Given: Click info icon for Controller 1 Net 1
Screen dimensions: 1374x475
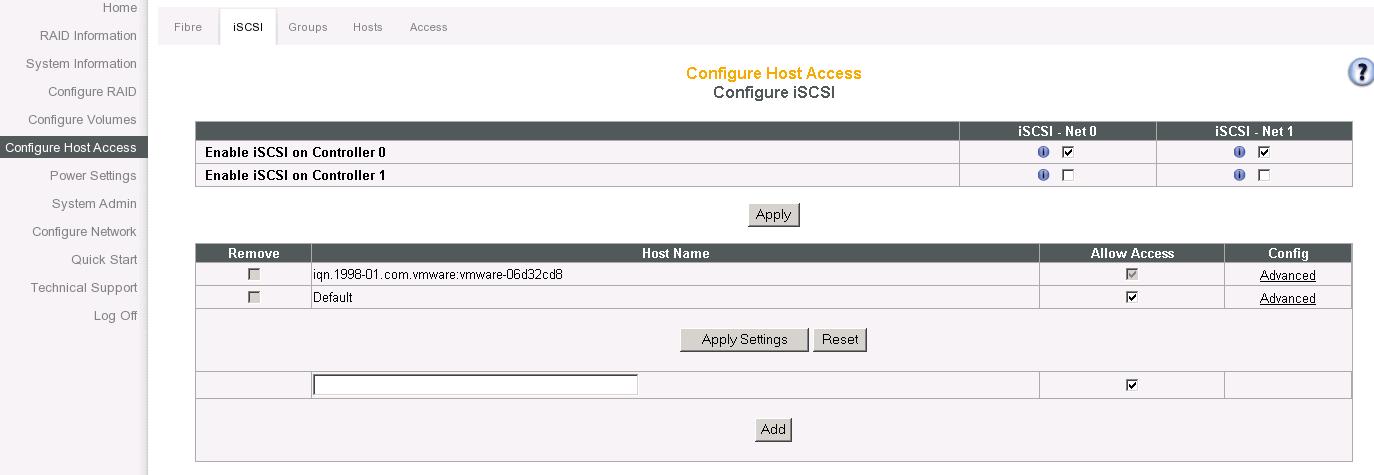Looking at the screenshot, I should [x=1239, y=175].
